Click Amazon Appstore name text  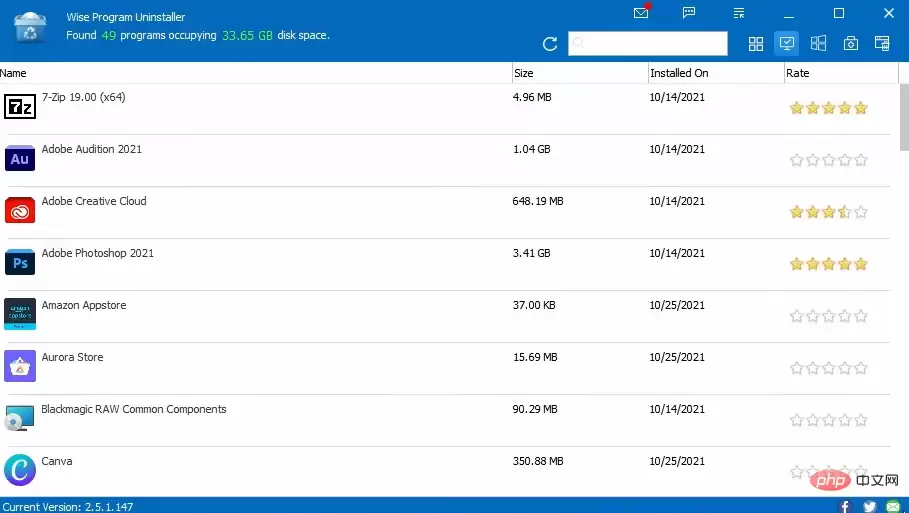[83, 305]
